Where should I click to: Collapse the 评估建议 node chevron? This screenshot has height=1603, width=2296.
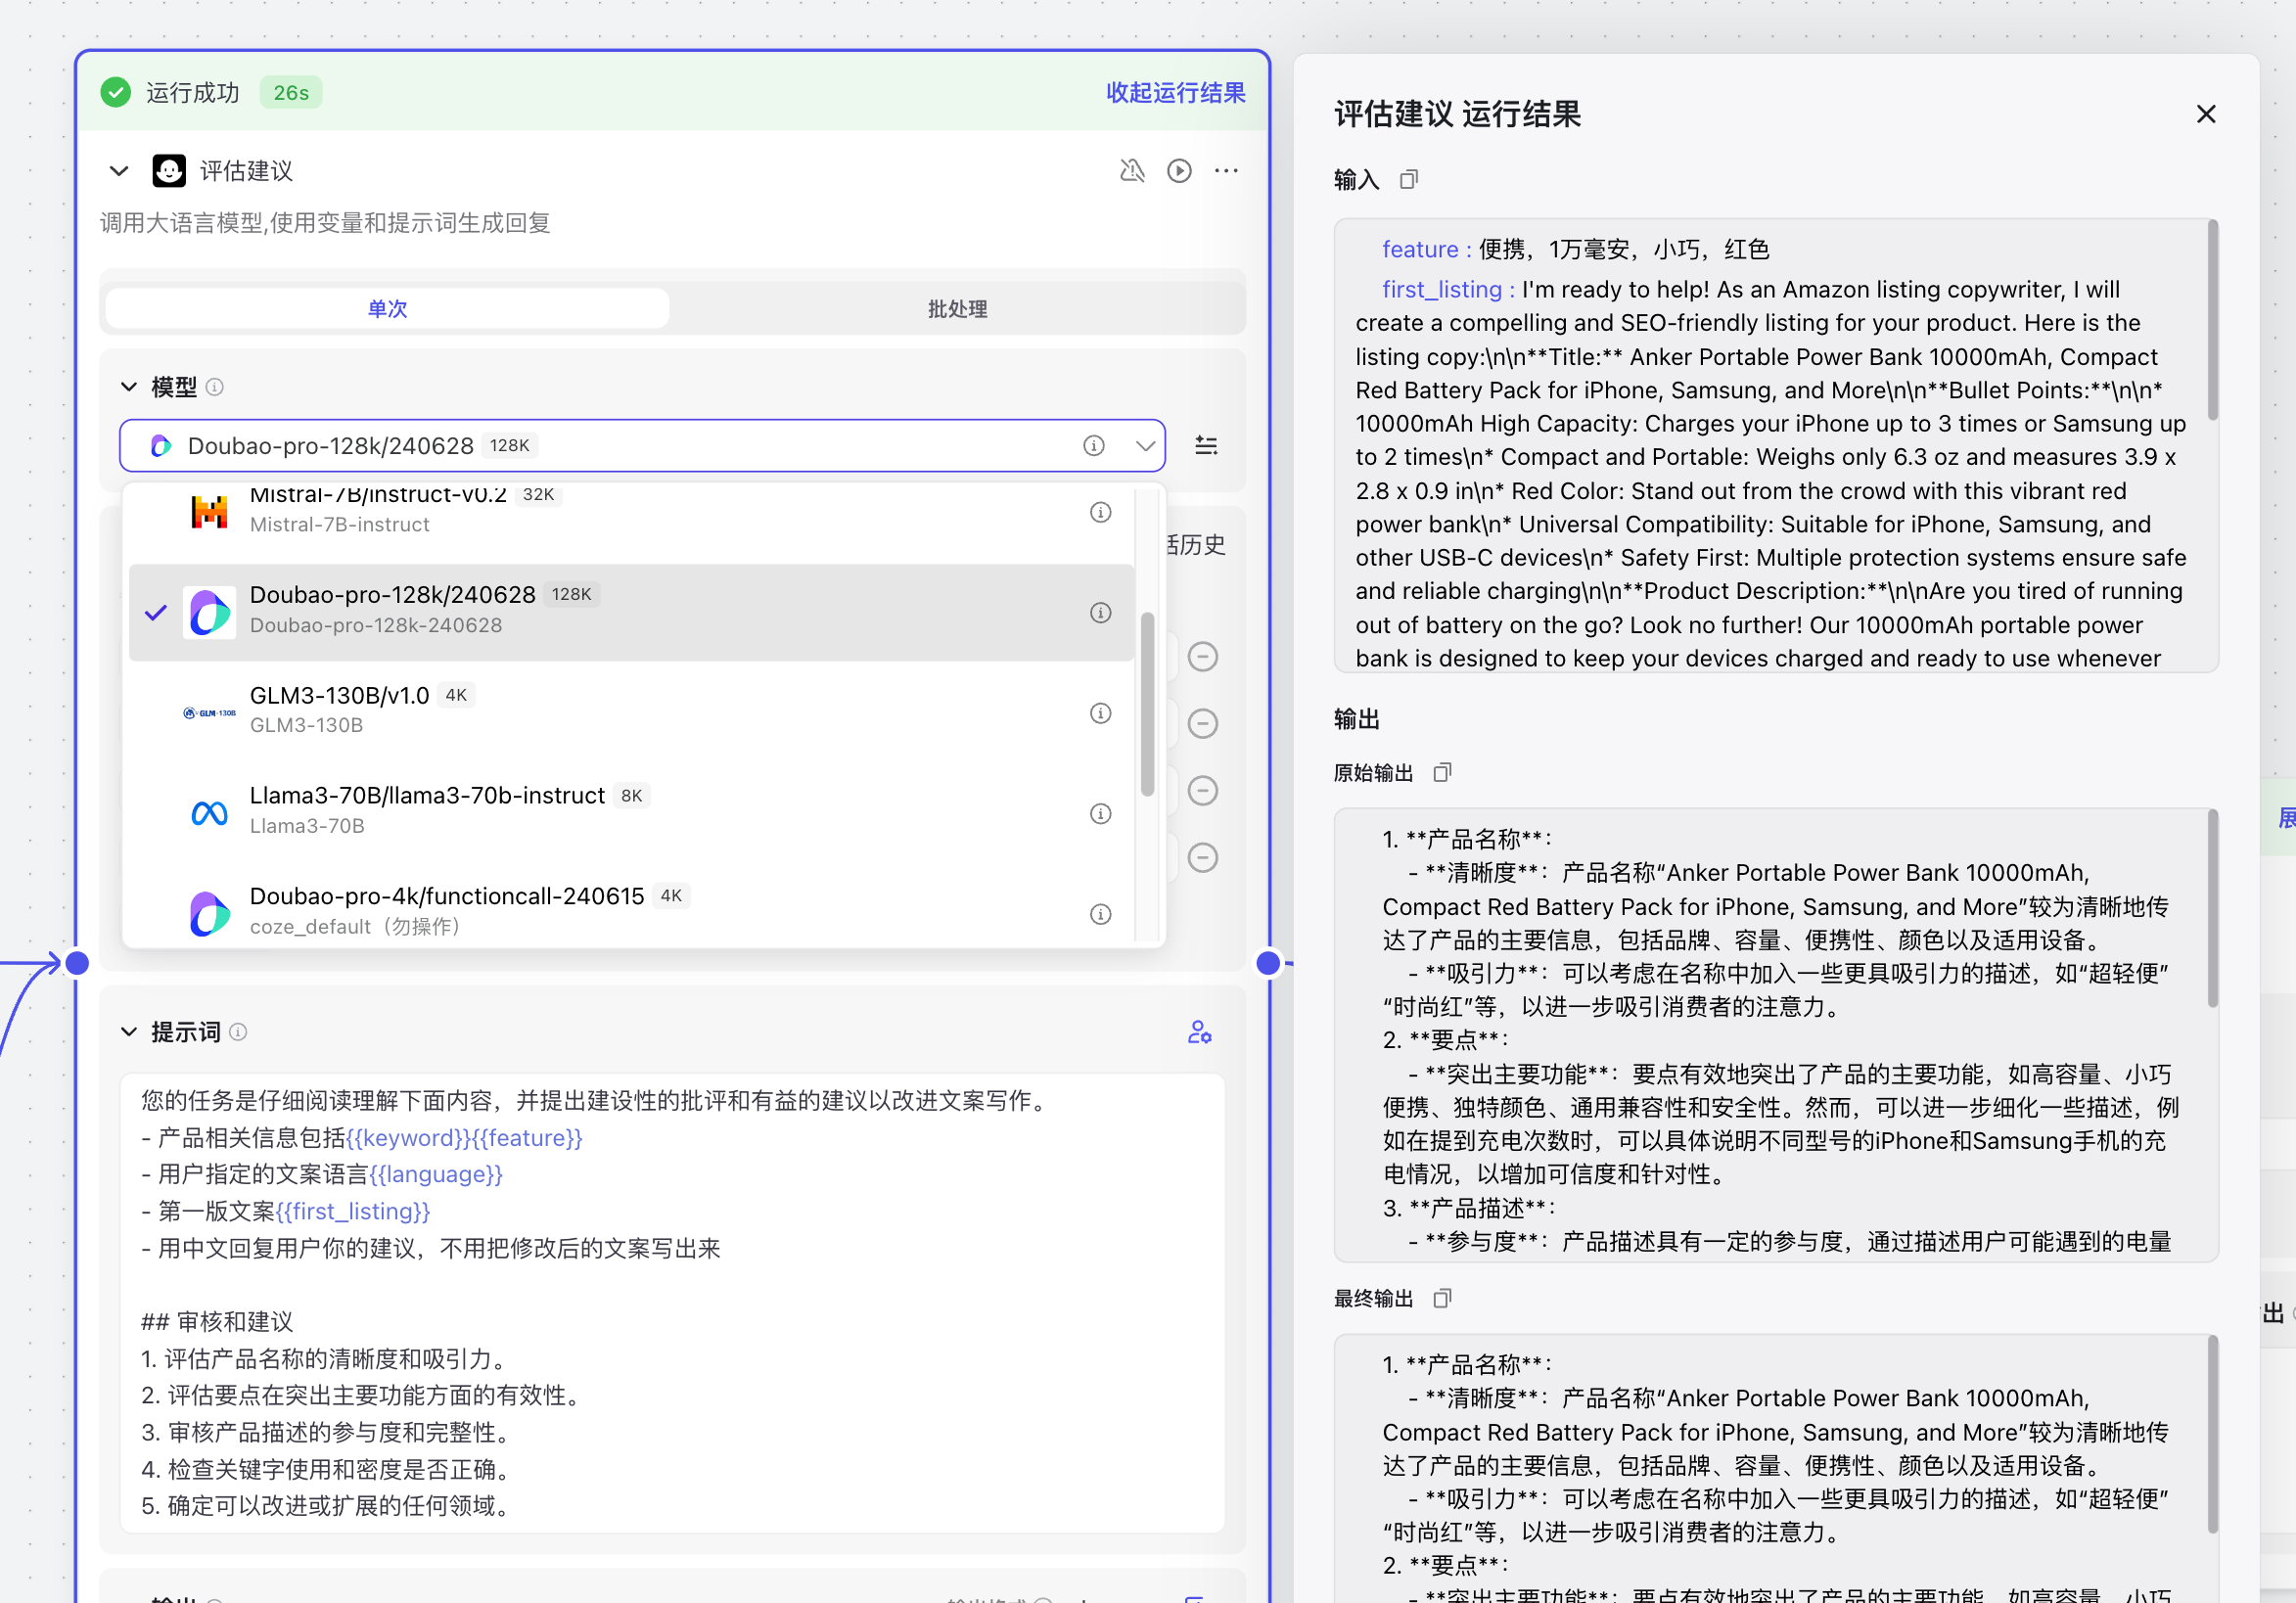click(119, 171)
